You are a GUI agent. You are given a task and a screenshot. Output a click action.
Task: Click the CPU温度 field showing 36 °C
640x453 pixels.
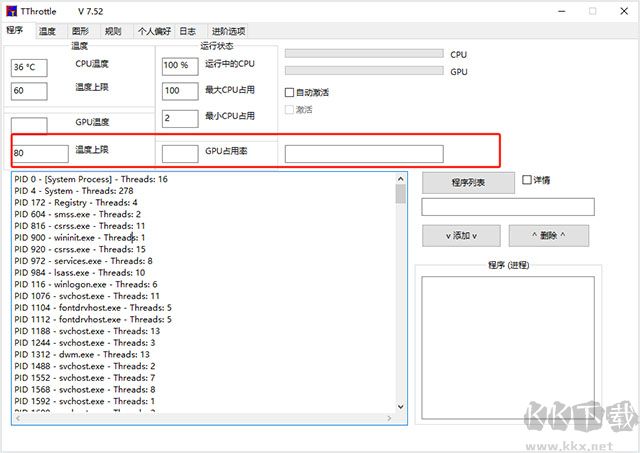[29, 67]
